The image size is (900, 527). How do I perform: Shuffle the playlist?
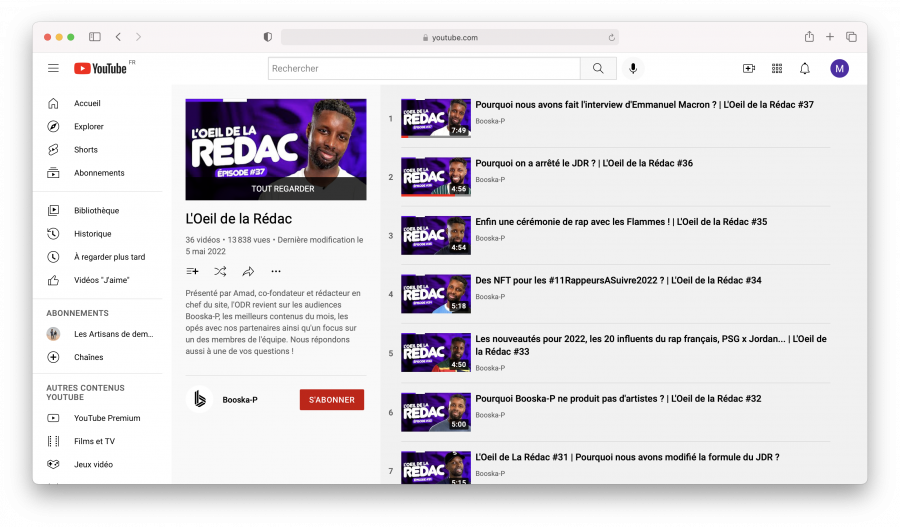220,271
